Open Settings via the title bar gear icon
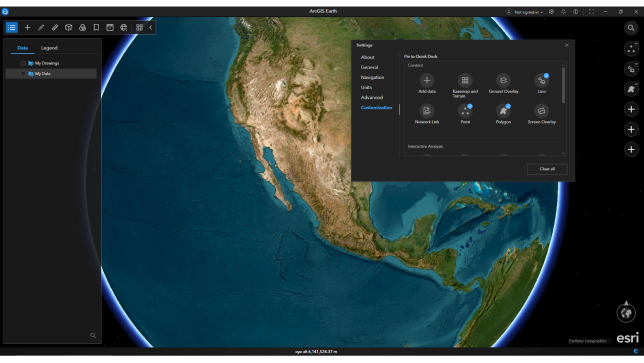 click(552, 12)
